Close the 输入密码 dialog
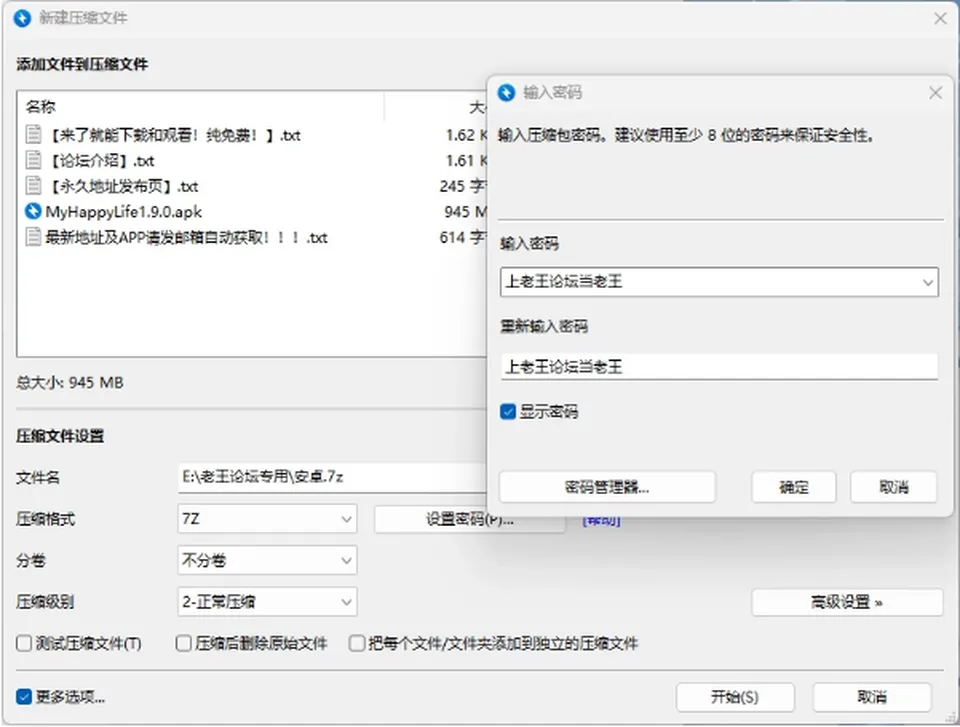This screenshot has height=727, width=960. (x=936, y=93)
